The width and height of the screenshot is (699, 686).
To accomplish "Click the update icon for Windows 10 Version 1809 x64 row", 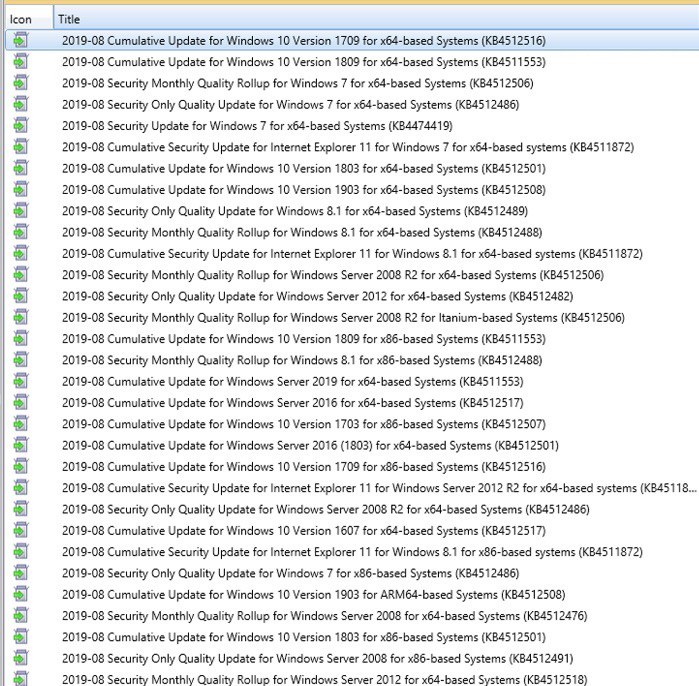I will click(21, 62).
